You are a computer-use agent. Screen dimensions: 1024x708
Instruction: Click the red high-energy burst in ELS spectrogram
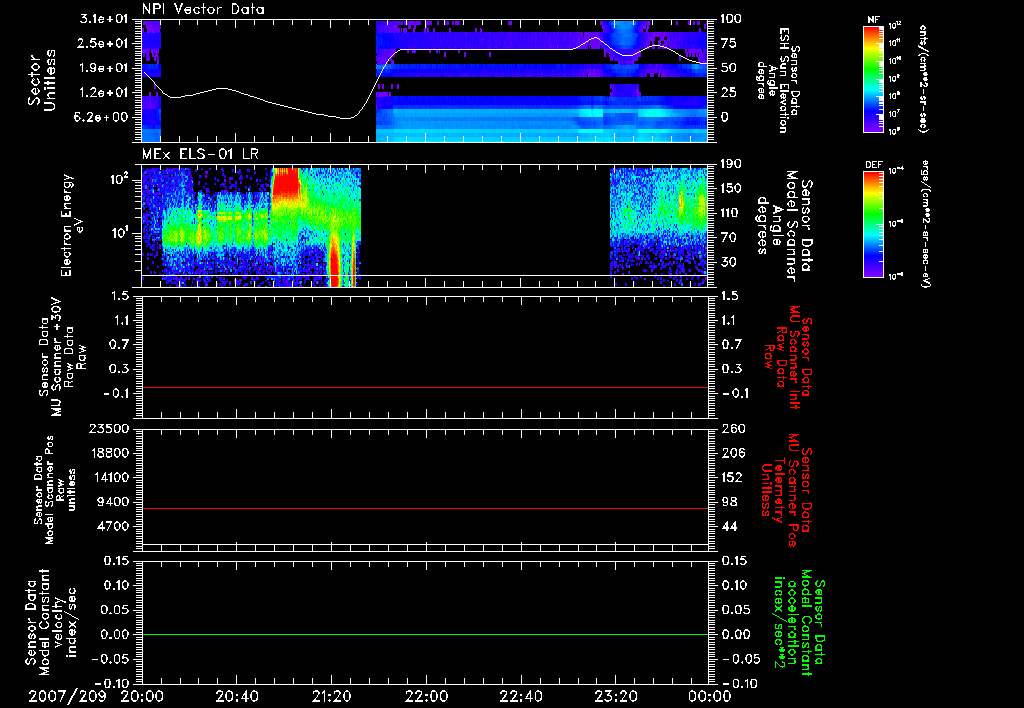pyautogui.click(x=285, y=183)
